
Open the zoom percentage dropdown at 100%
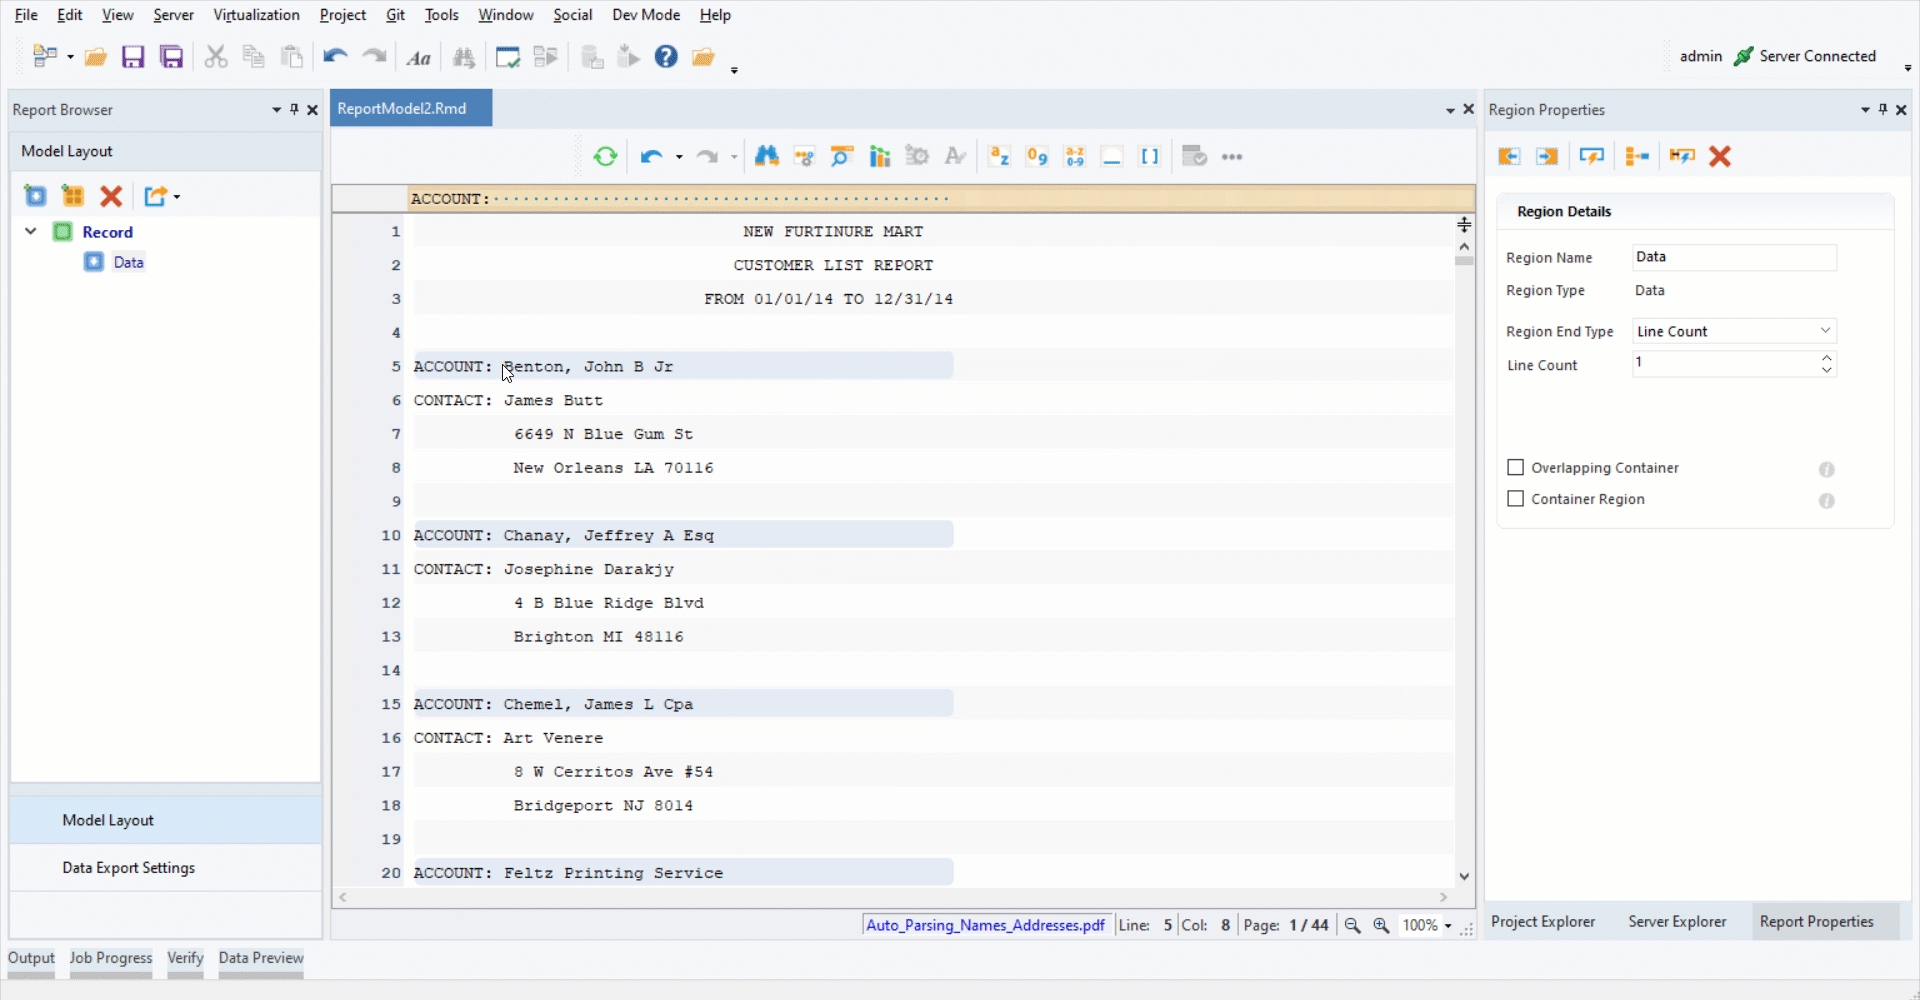point(1447,926)
